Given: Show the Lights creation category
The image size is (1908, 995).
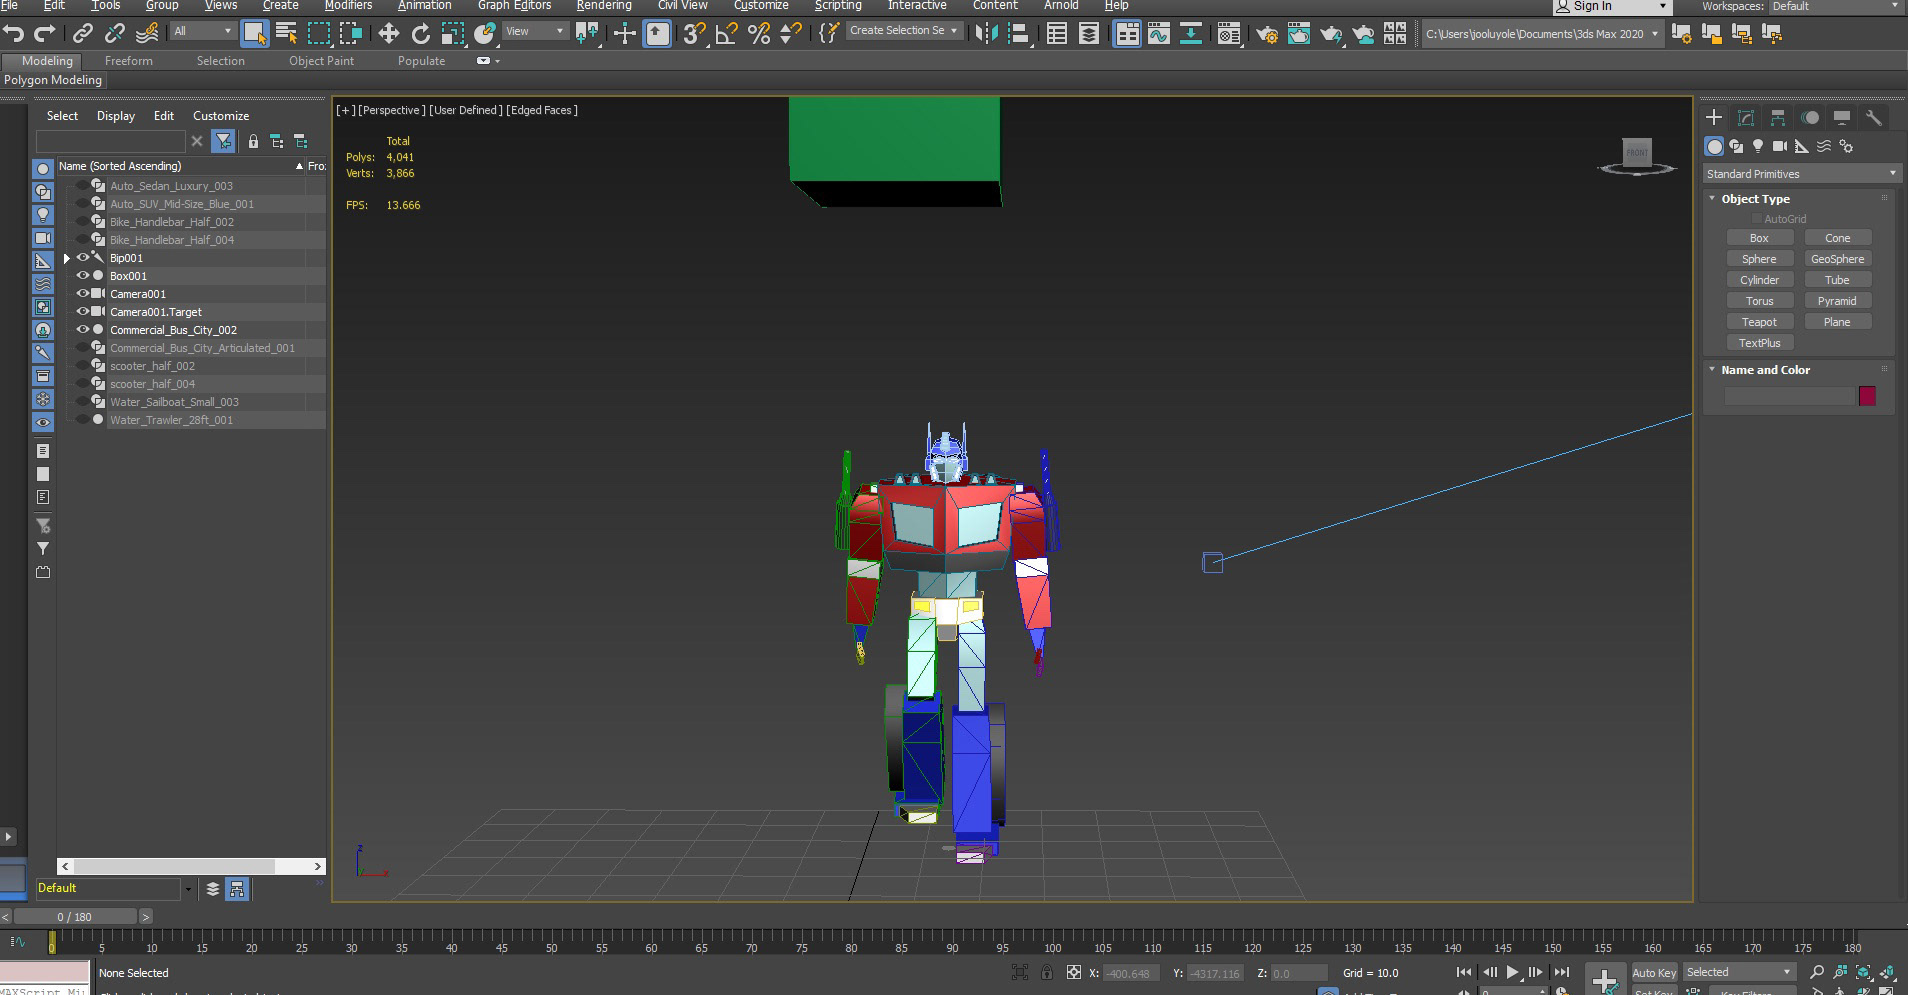Looking at the screenshot, I should (x=1758, y=146).
